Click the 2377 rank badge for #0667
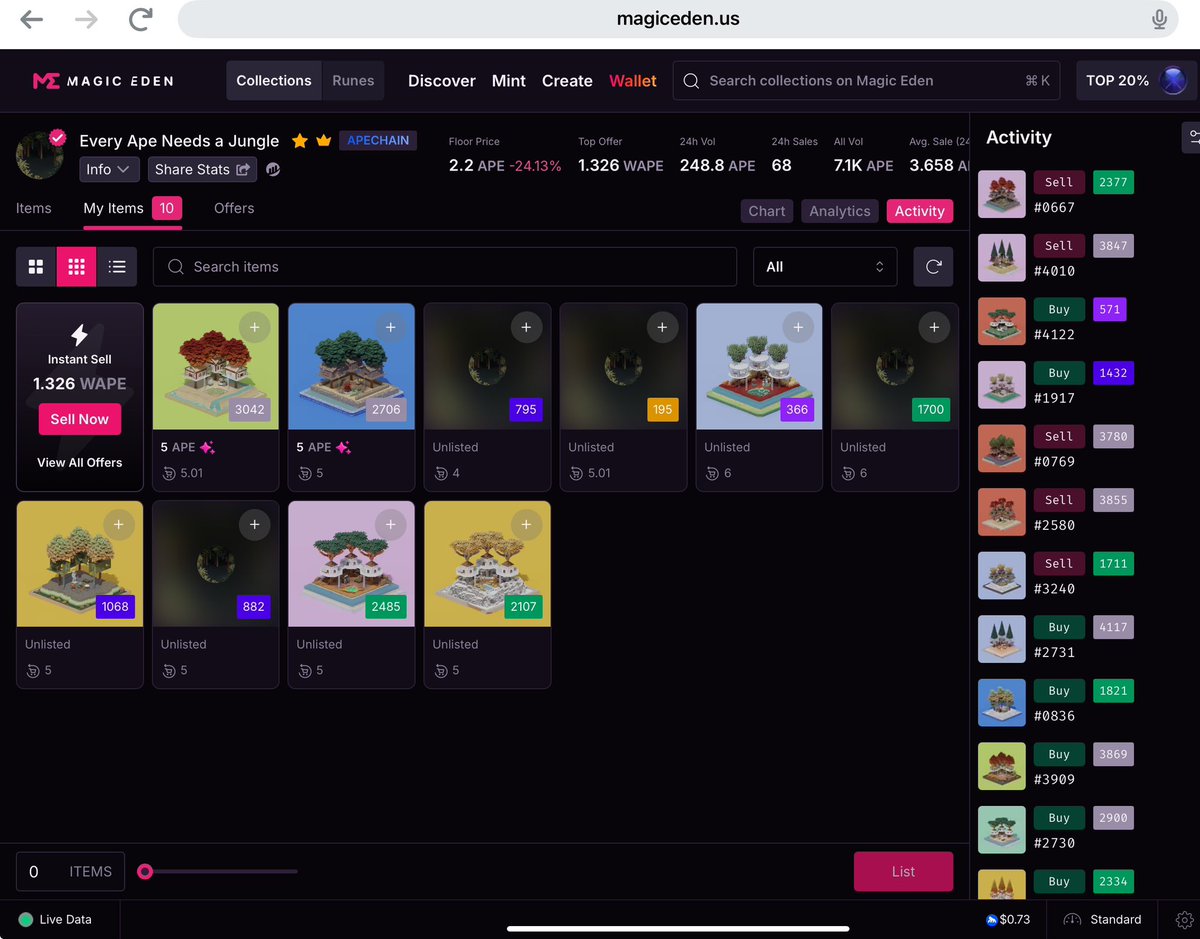 (1113, 182)
